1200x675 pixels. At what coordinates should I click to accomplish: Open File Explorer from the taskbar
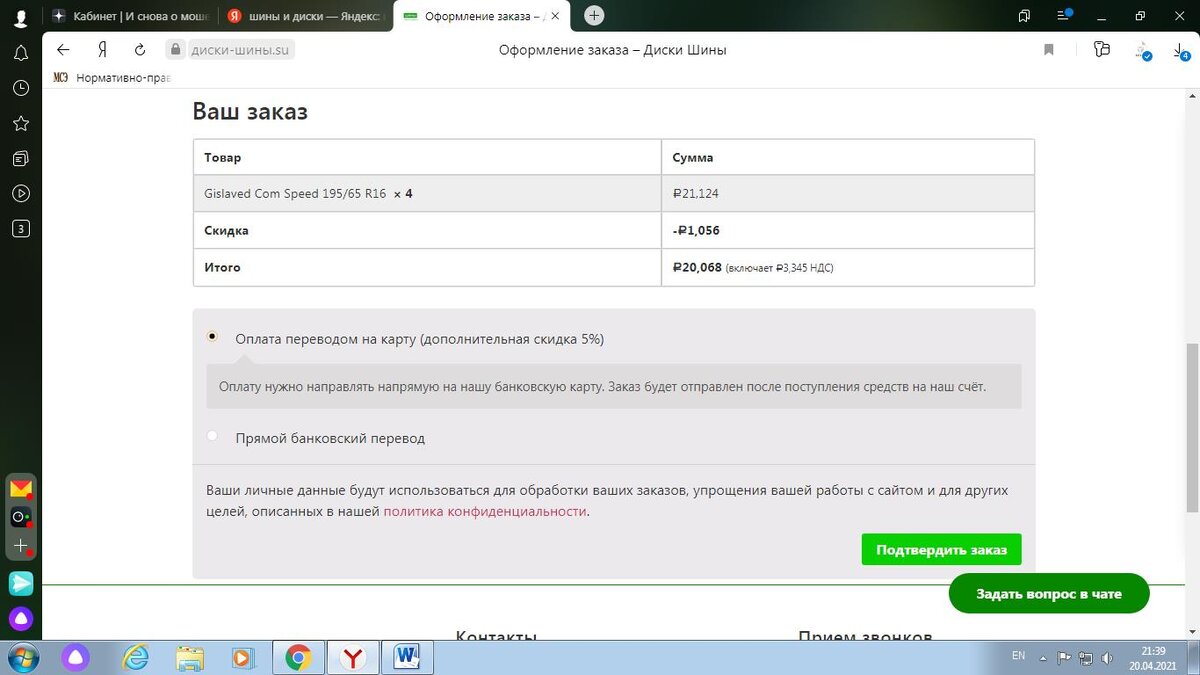tap(189, 657)
